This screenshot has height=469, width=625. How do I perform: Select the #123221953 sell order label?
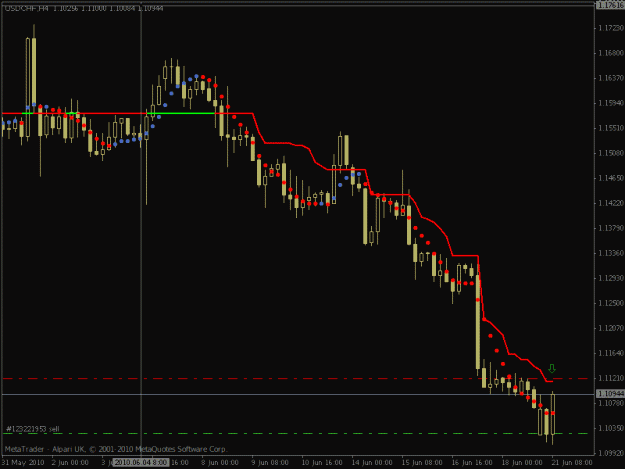coord(33,429)
